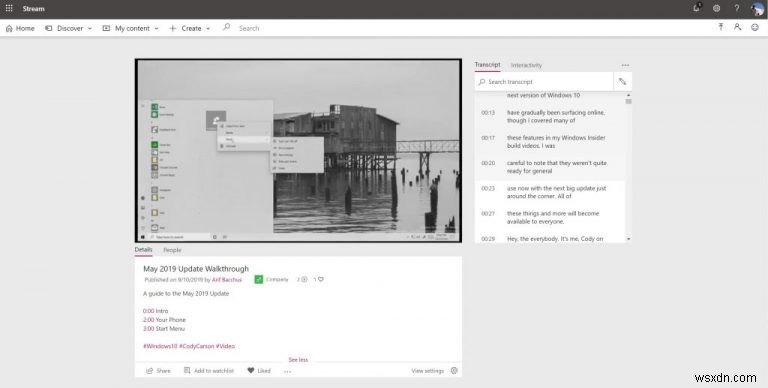
Task: Open notifications bell icon
Action: click(x=697, y=8)
